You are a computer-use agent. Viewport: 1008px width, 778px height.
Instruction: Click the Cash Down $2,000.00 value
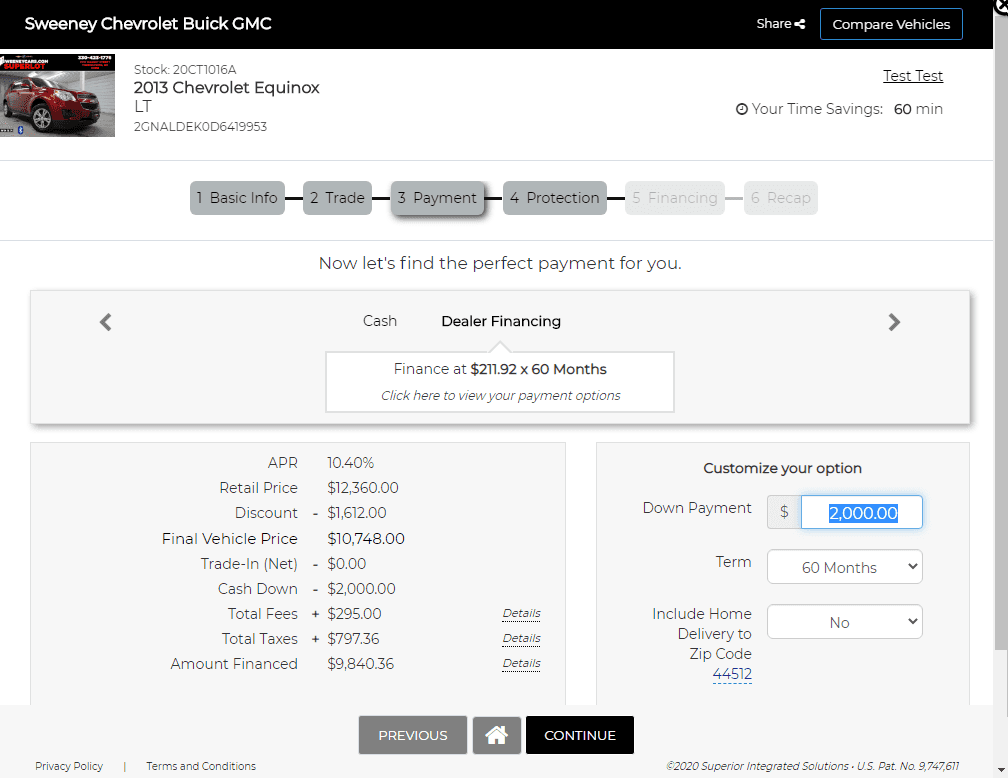(x=361, y=589)
